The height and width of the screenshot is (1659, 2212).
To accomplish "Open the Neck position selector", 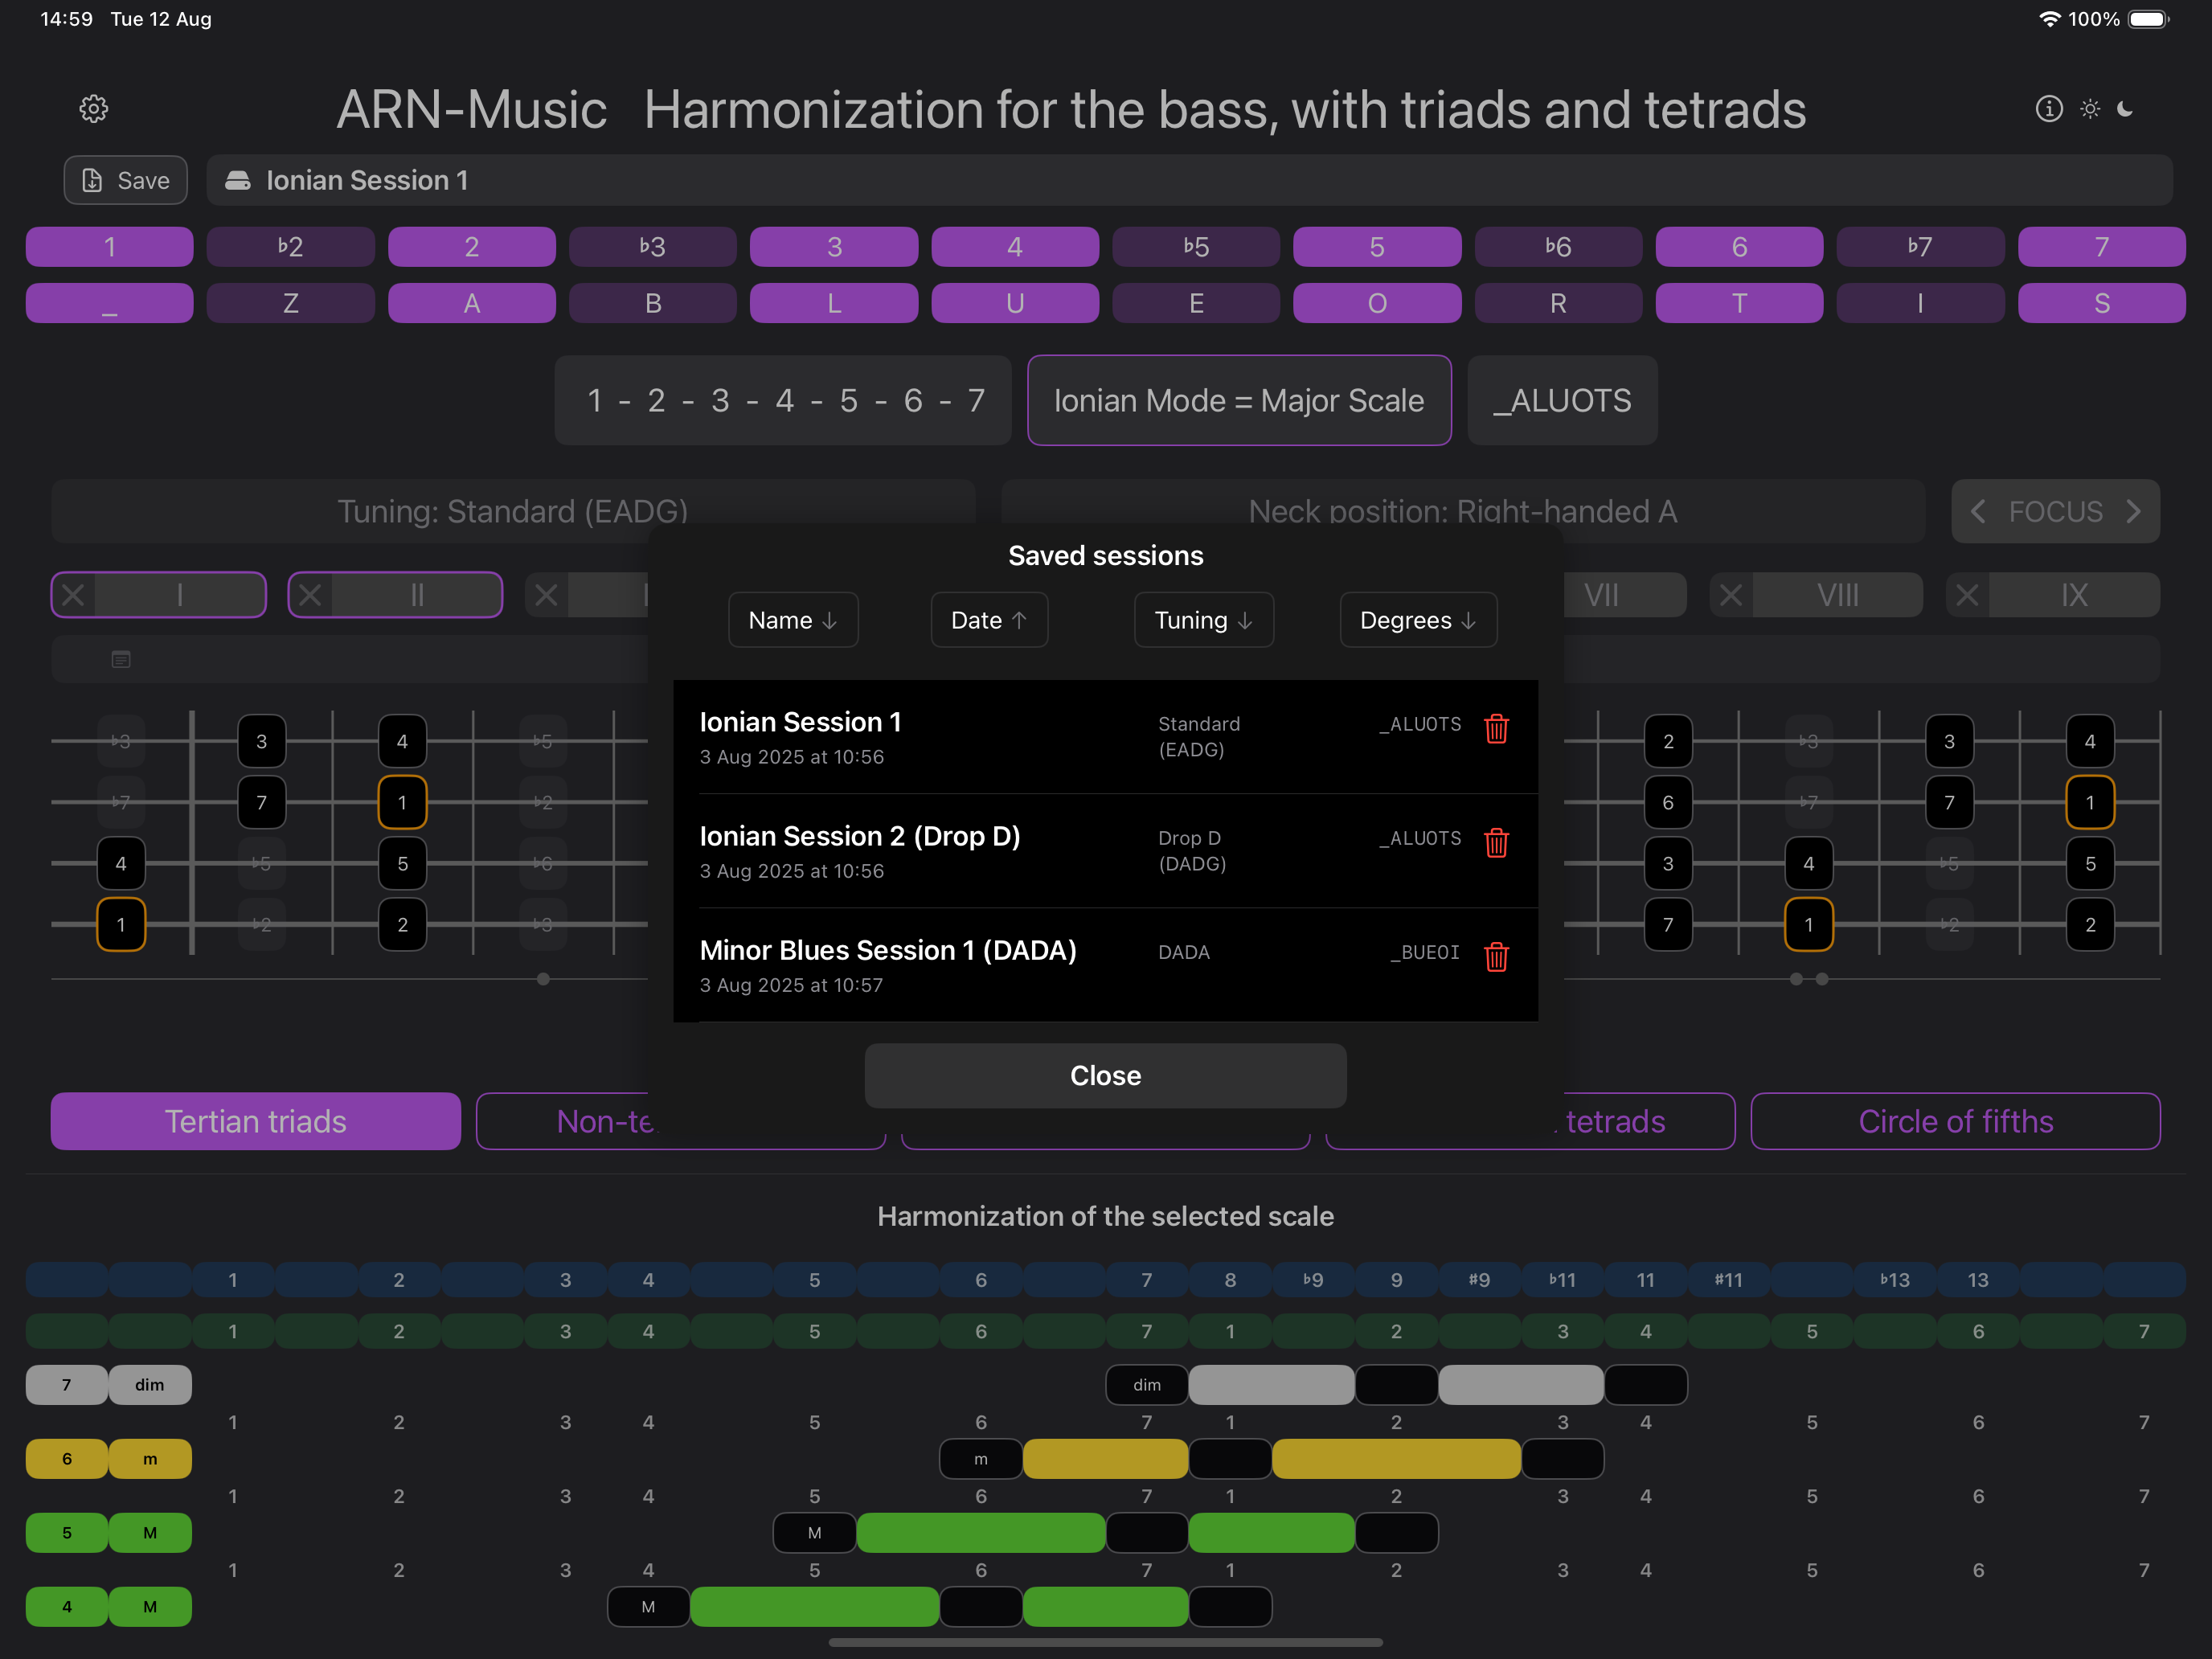I will click(x=1463, y=511).
